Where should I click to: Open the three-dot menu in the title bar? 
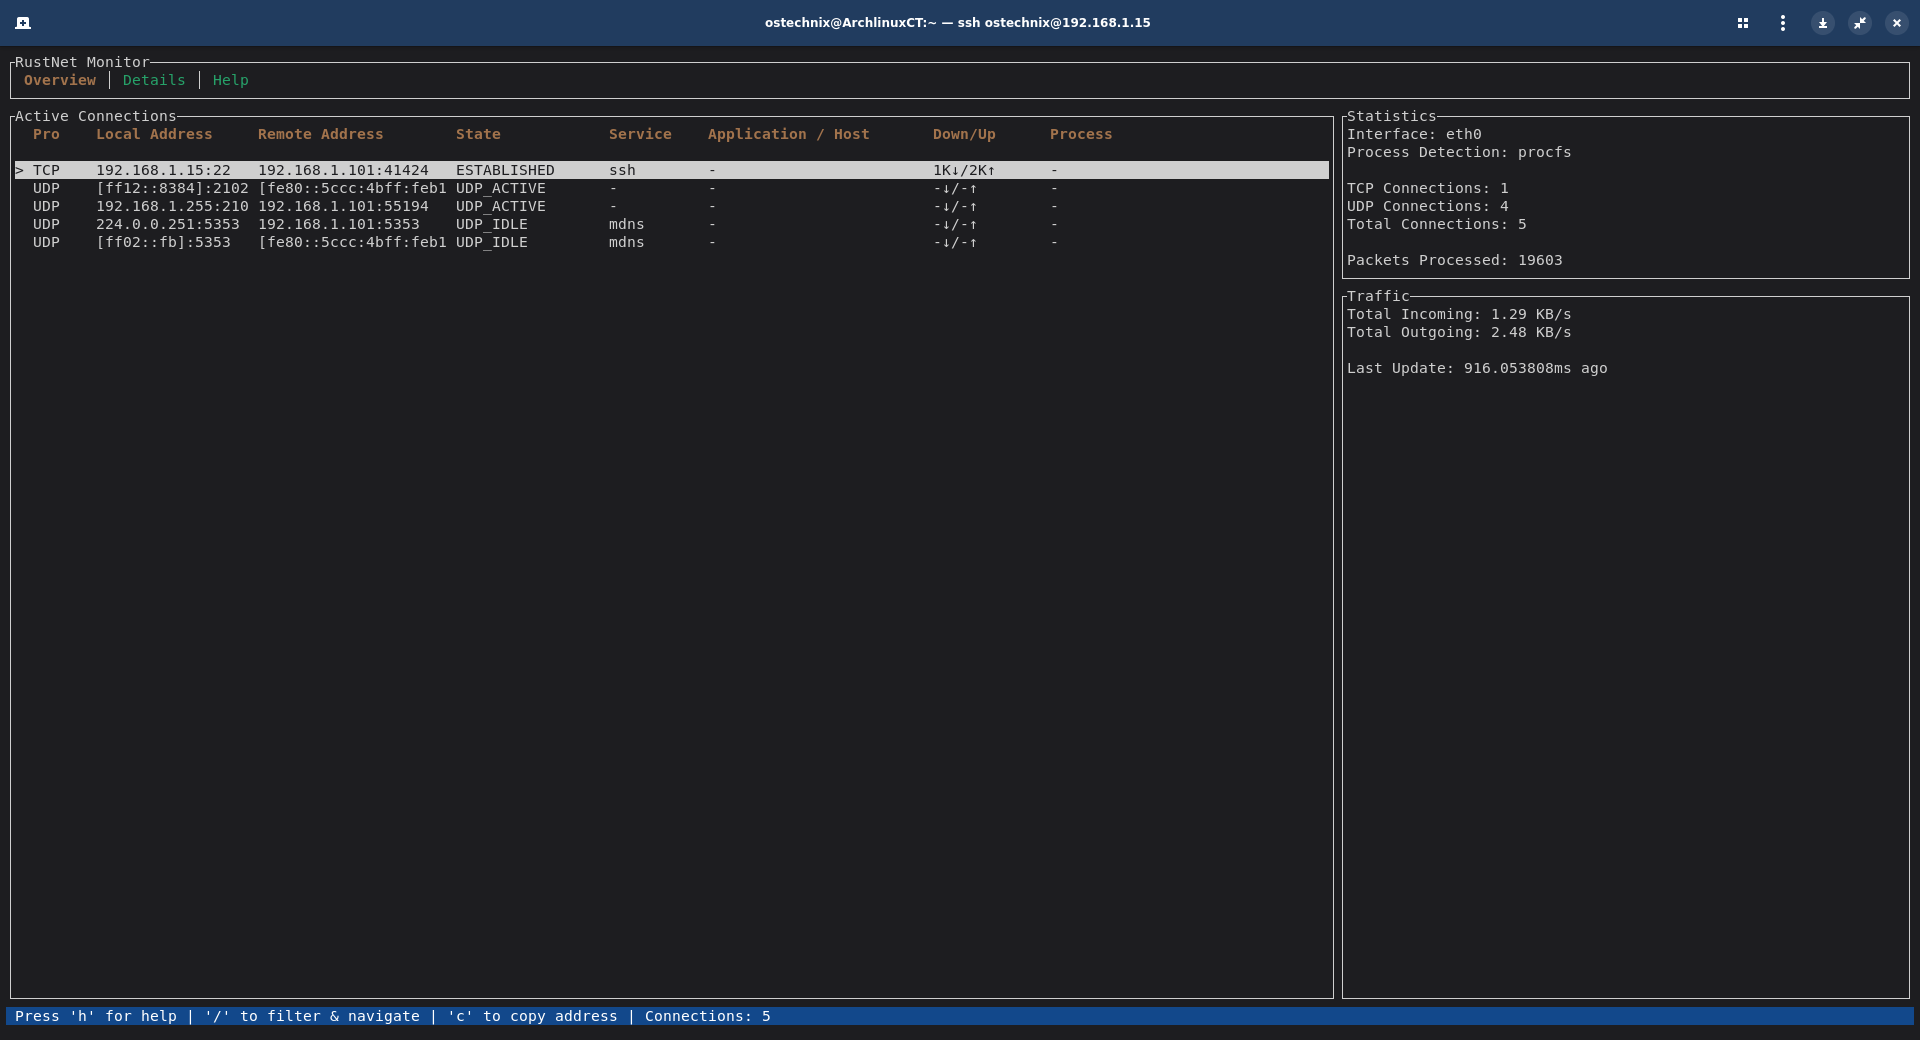[x=1782, y=22]
